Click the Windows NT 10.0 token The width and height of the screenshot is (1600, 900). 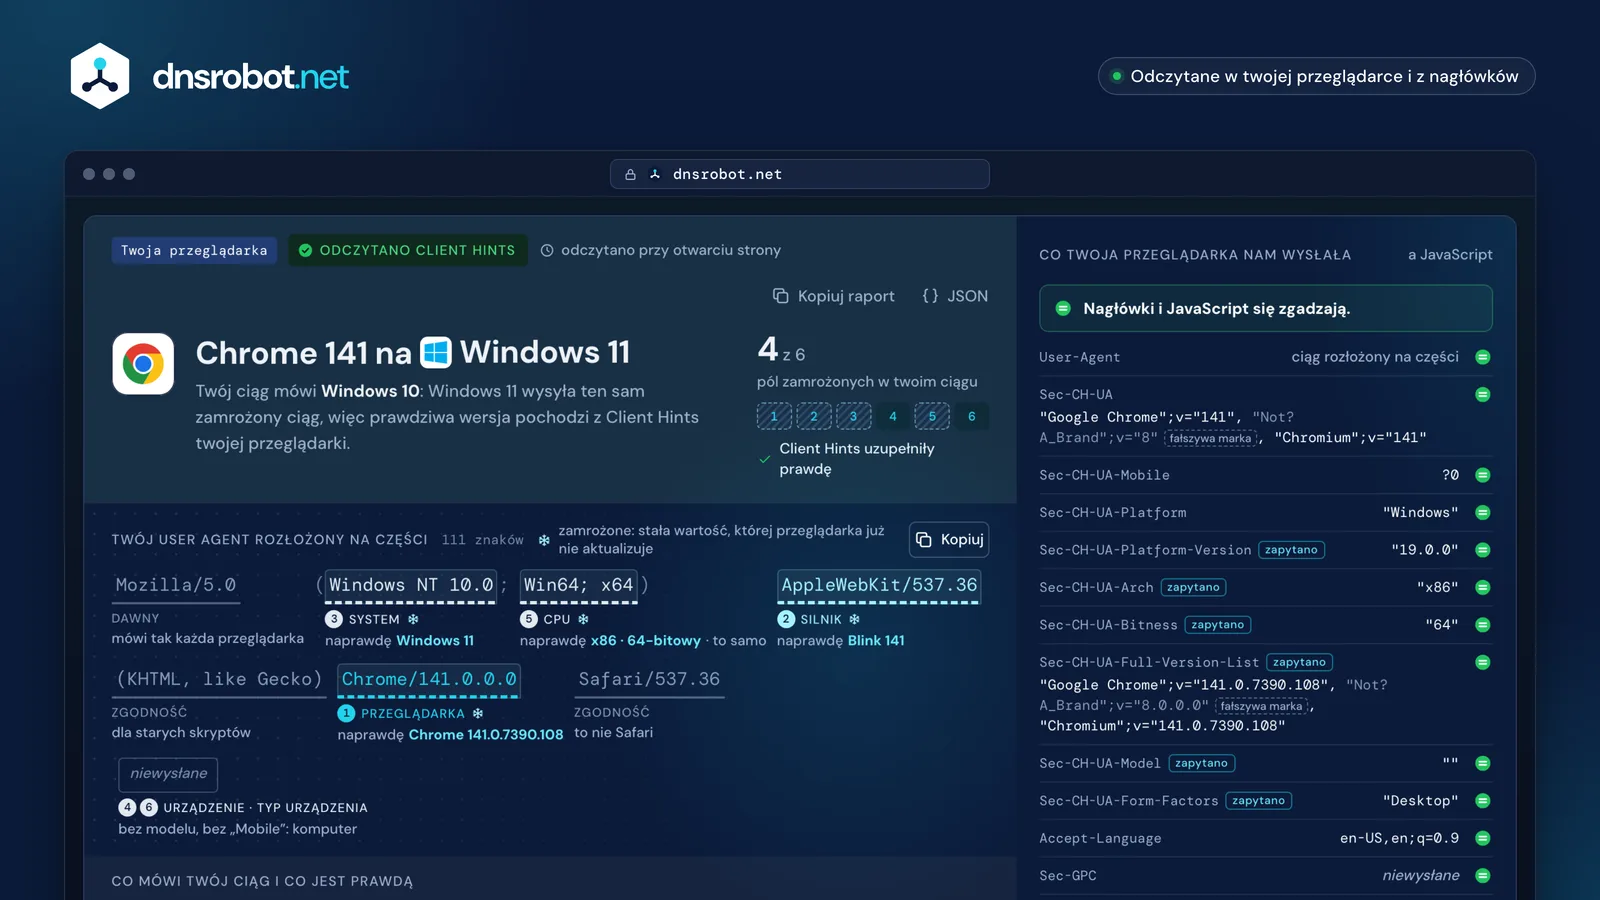click(x=411, y=585)
